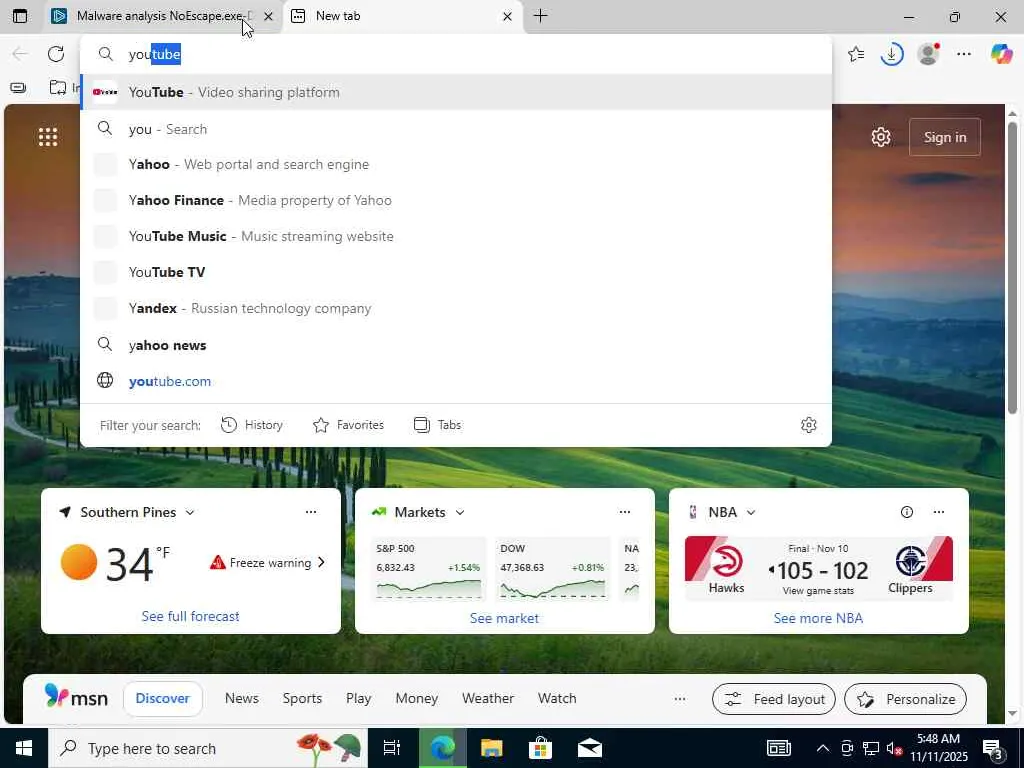Screen dimensions: 1024x768
Task: Open the tab actions menu icon
Action: coord(20,16)
